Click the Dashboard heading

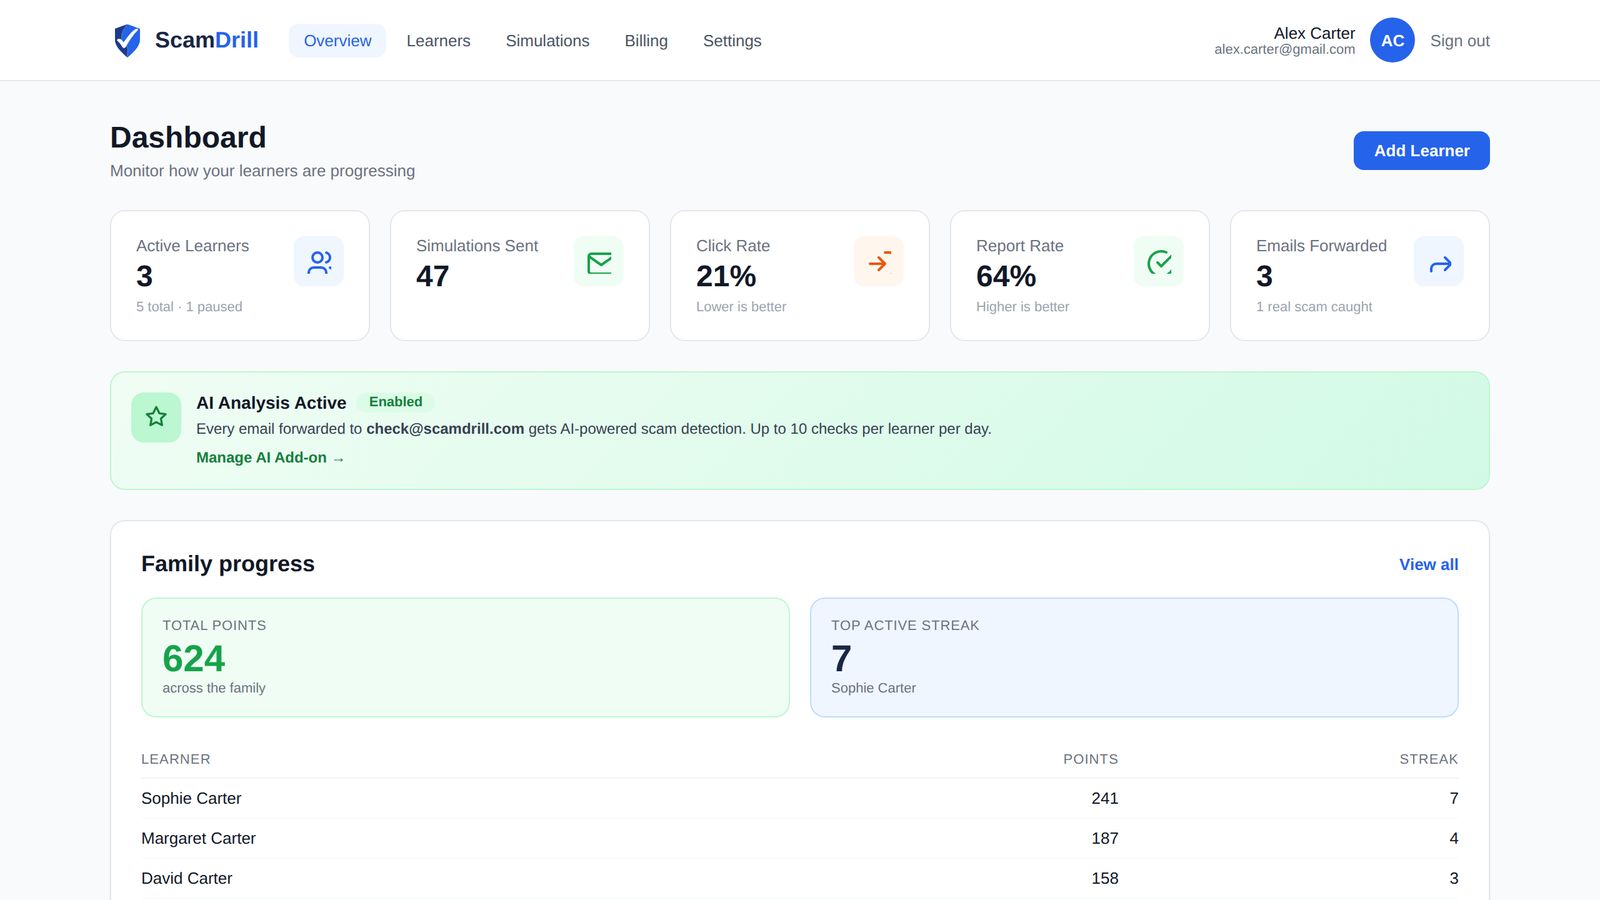(188, 137)
